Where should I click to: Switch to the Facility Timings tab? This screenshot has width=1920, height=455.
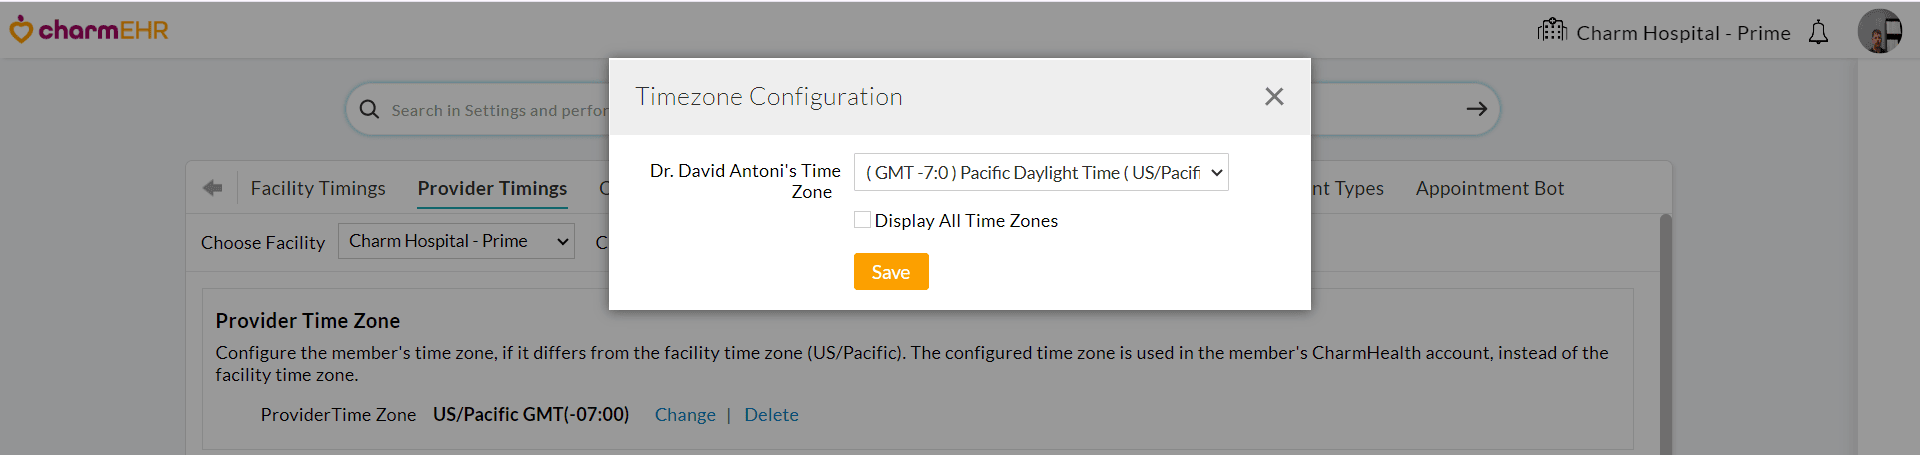318,188
